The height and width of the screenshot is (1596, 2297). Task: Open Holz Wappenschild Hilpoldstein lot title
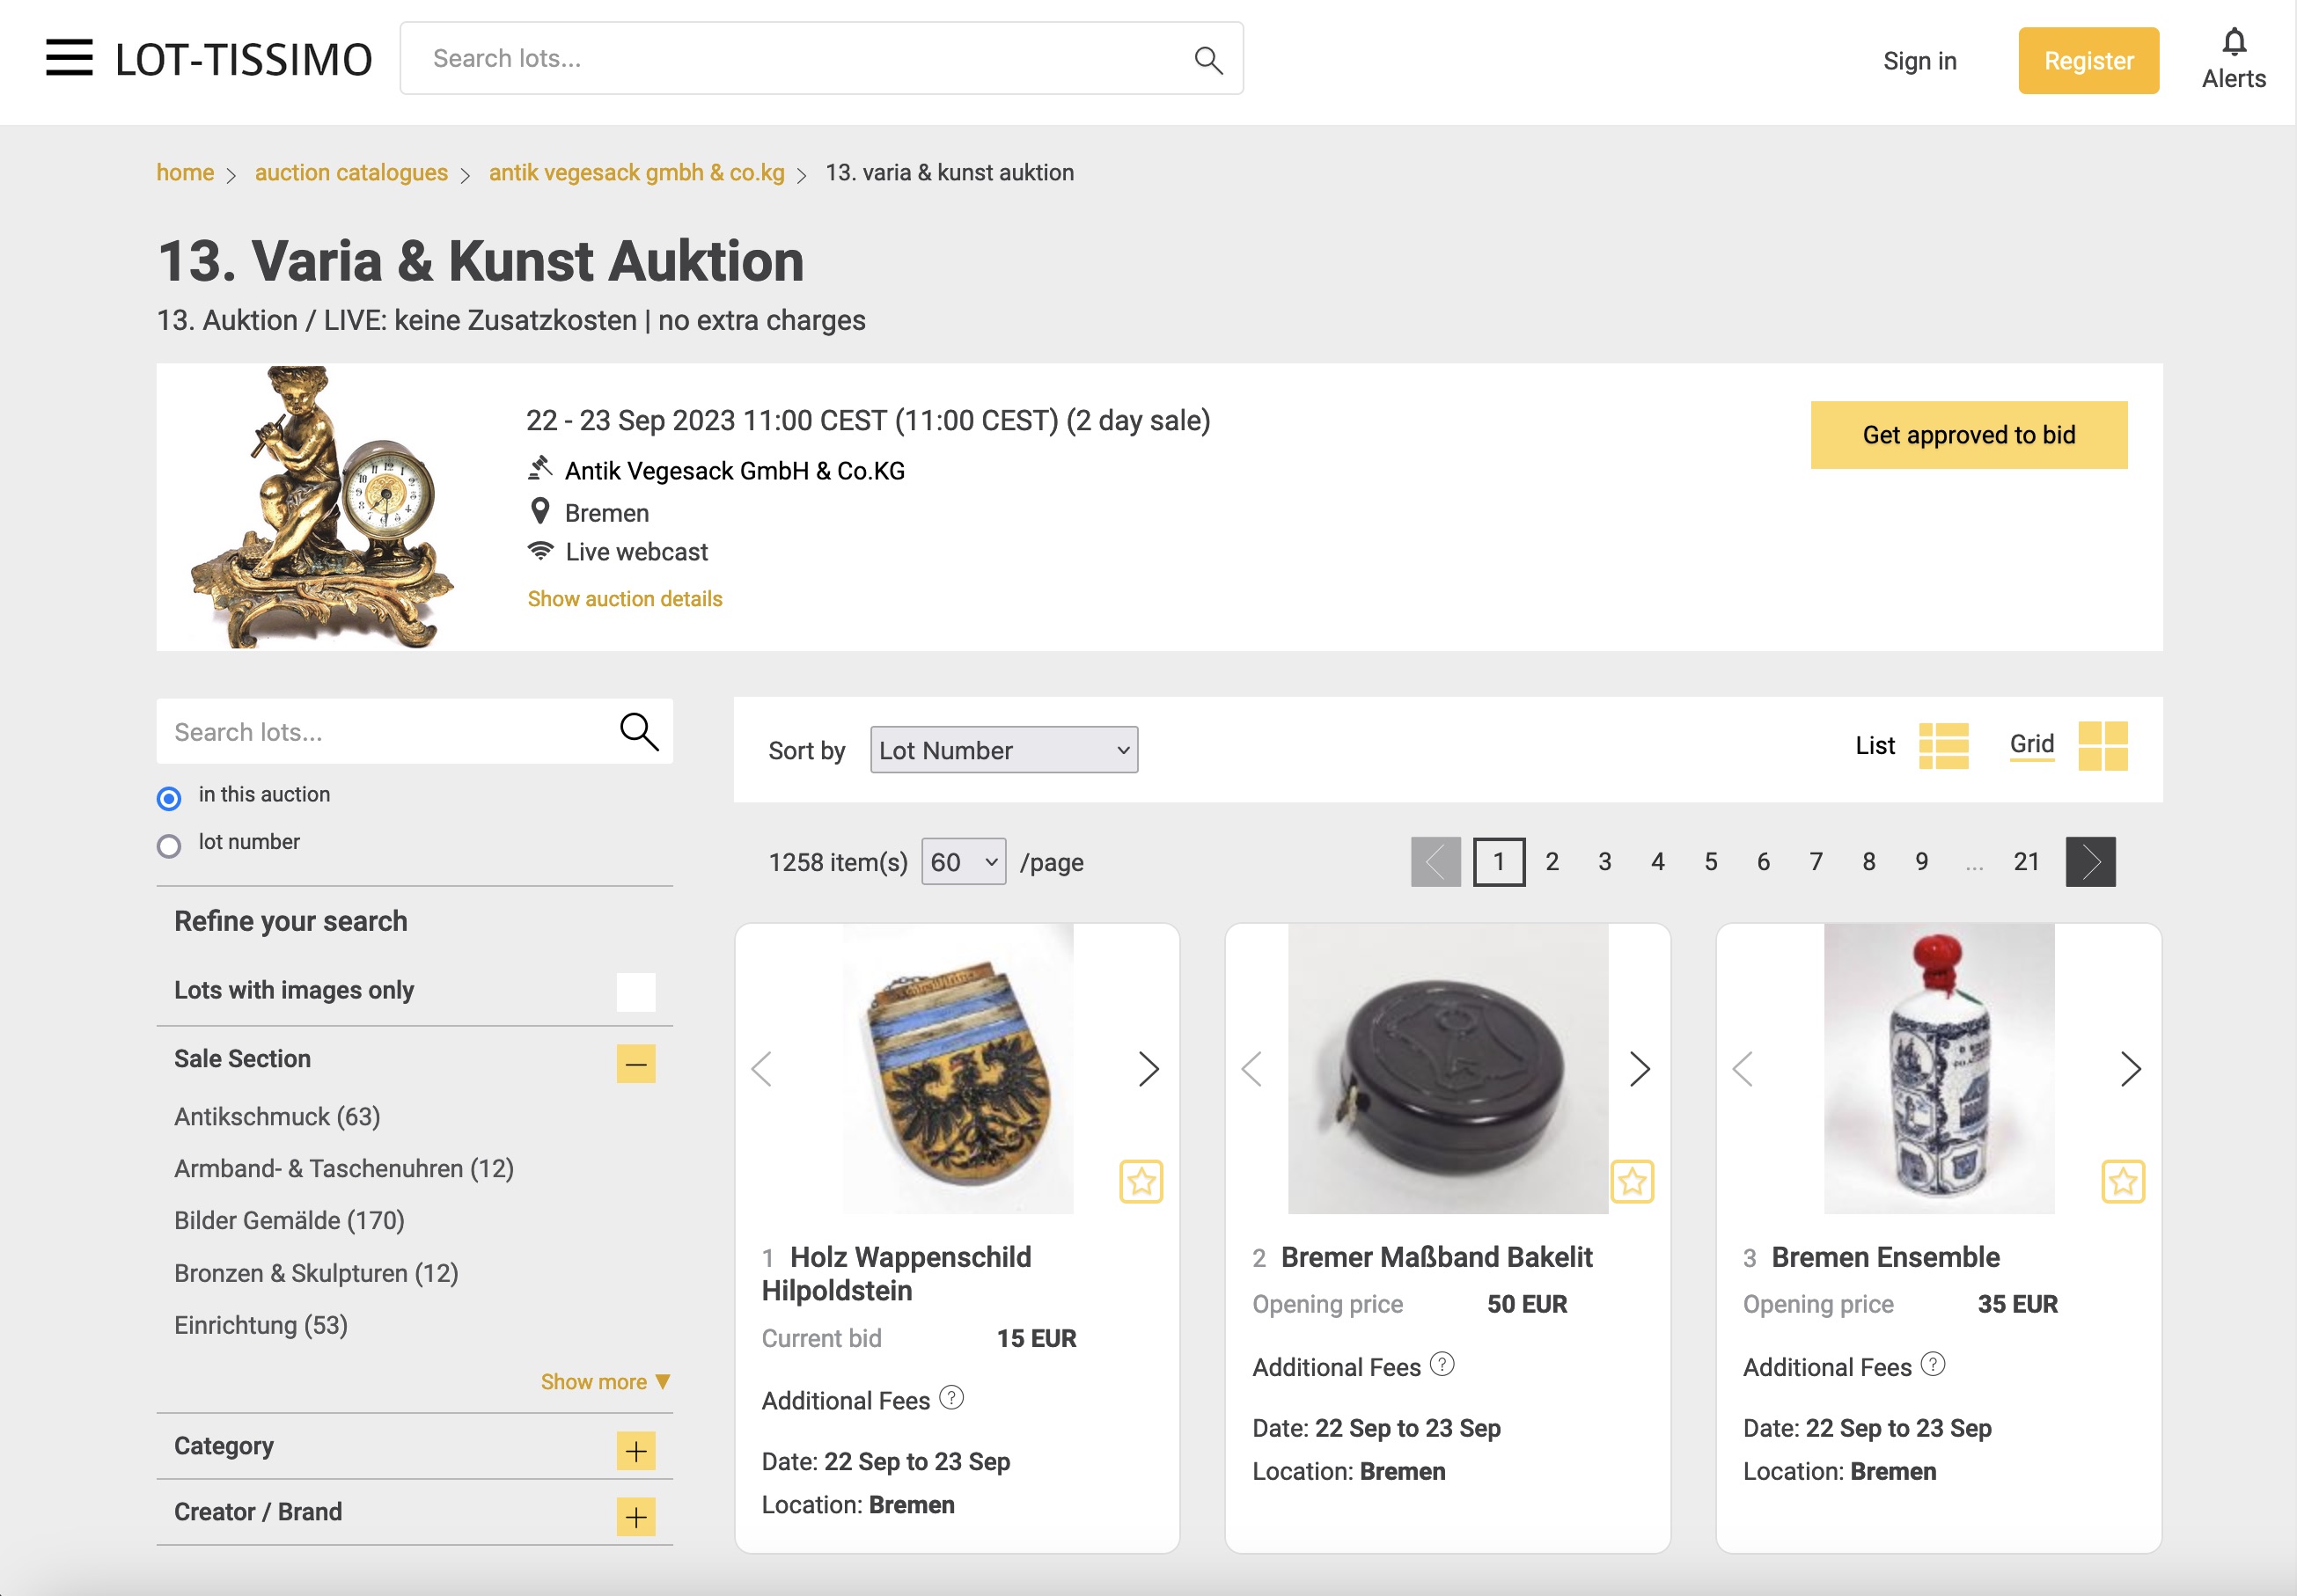coord(896,1273)
